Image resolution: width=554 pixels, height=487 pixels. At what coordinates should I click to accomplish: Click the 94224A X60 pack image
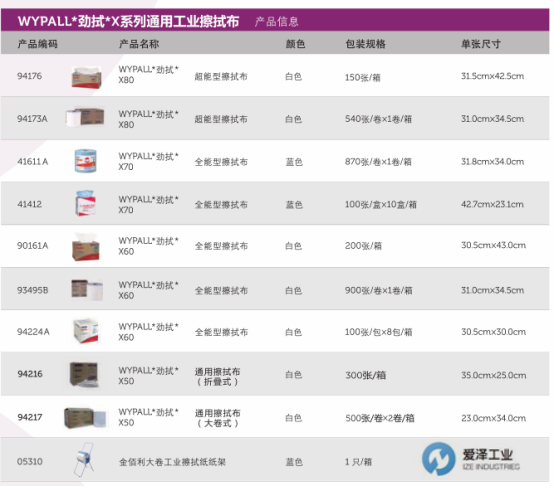tap(85, 330)
